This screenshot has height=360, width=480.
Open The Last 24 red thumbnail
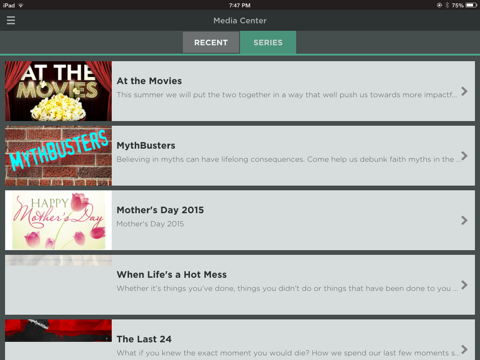pyautogui.click(x=58, y=331)
